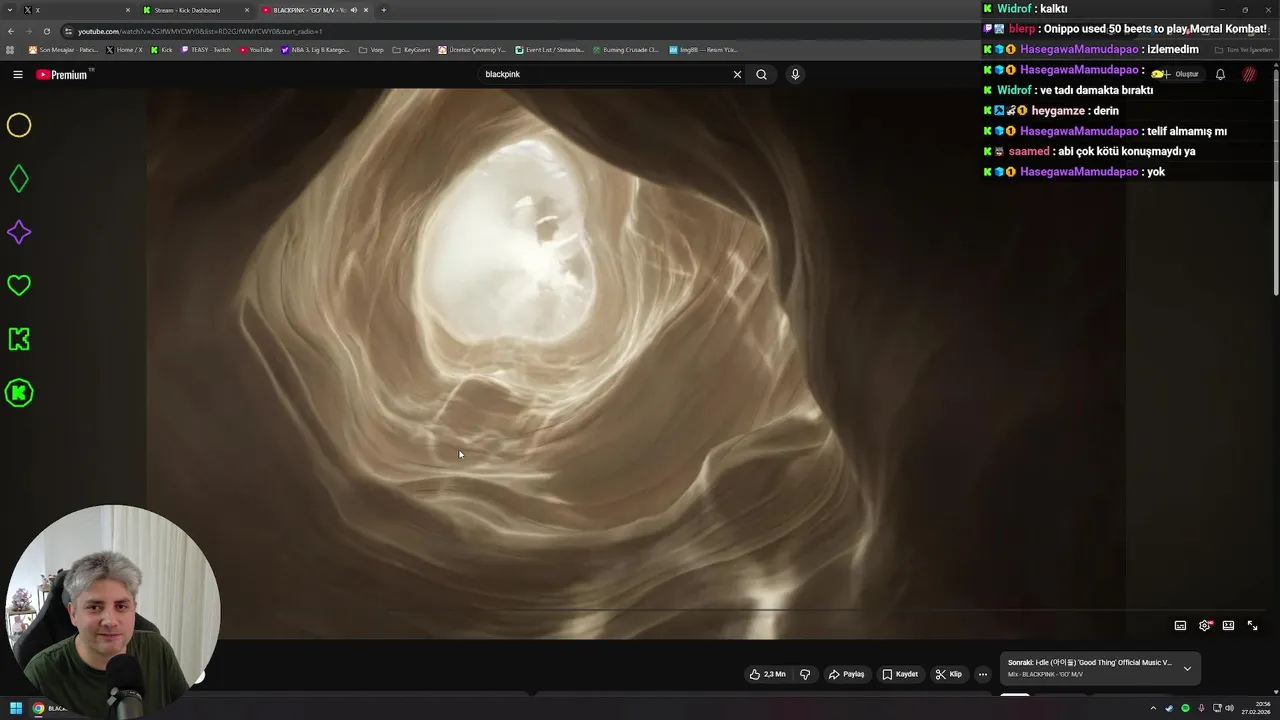Select the green Kick K overlay icon
Image resolution: width=1280 pixels, height=720 pixels.
19,339
